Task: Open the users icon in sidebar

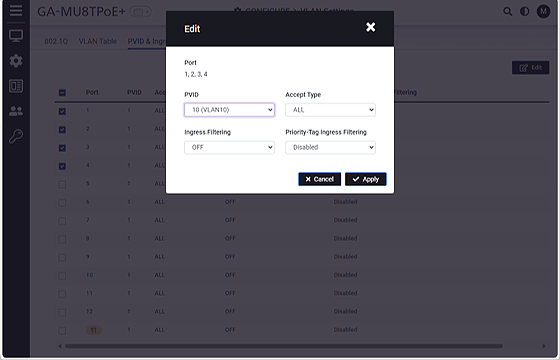Action: [x=16, y=111]
